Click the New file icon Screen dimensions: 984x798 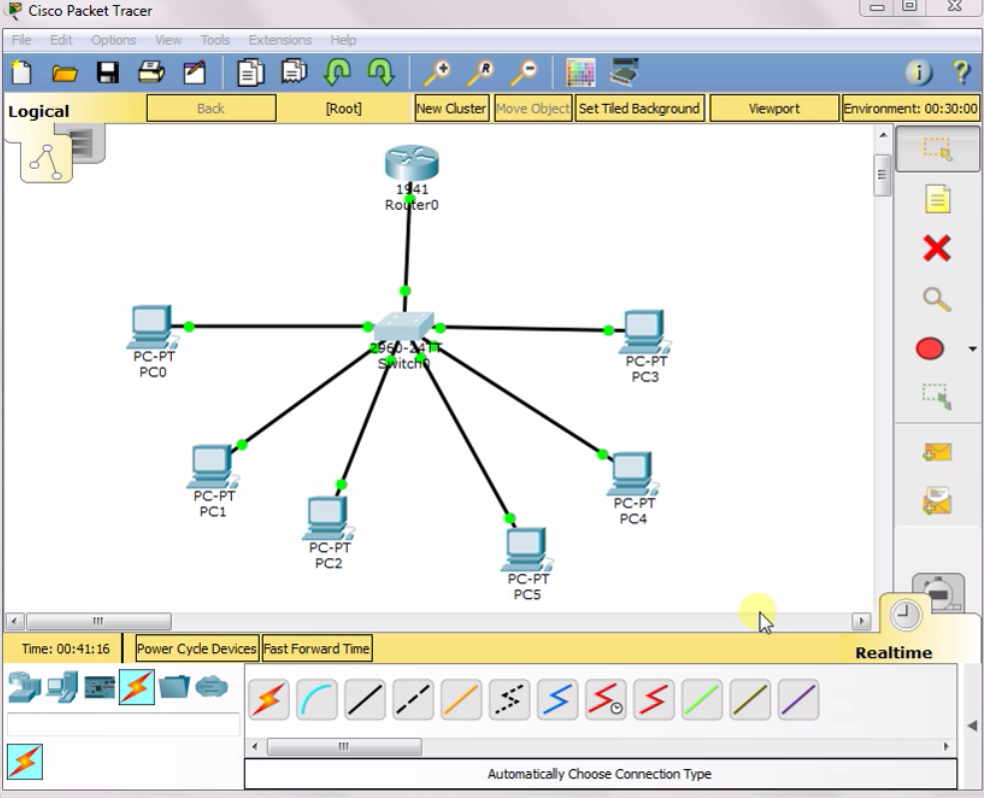(x=21, y=73)
